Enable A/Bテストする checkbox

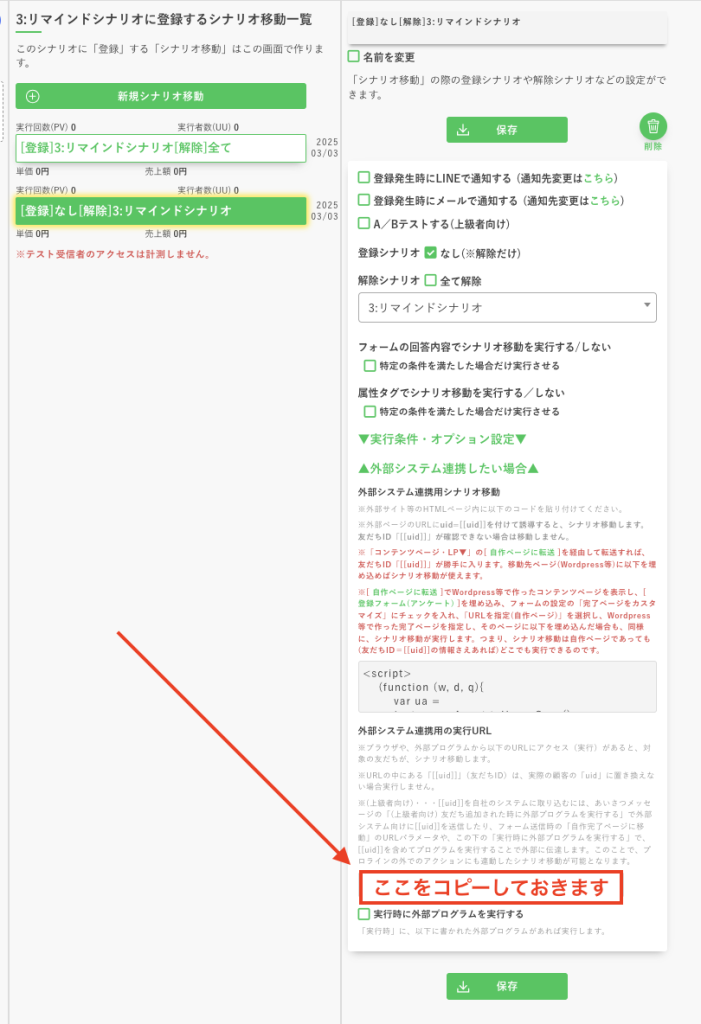(x=364, y=223)
